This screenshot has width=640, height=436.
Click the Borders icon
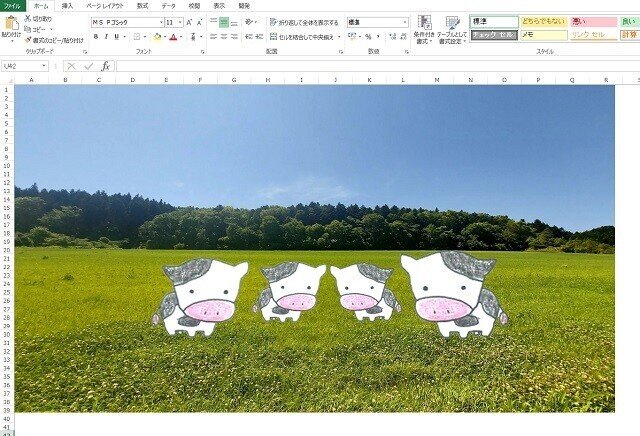(x=137, y=37)
